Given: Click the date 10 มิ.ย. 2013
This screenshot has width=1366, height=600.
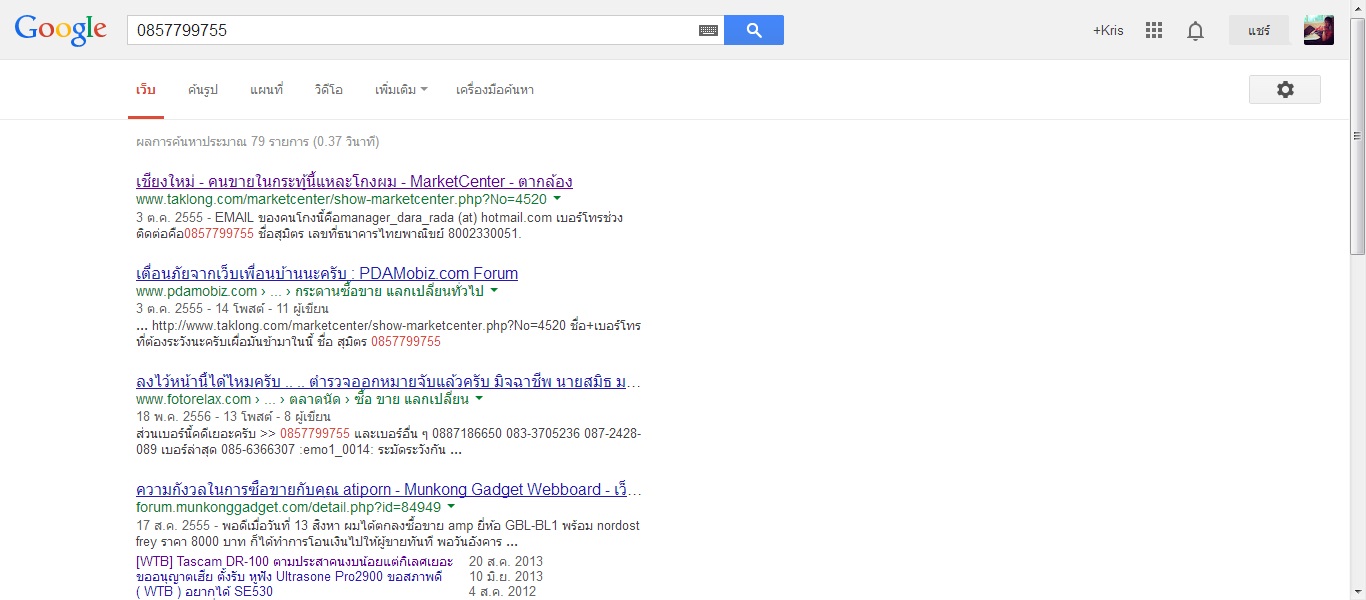Looking at the screenshot, I should point(506,576).
